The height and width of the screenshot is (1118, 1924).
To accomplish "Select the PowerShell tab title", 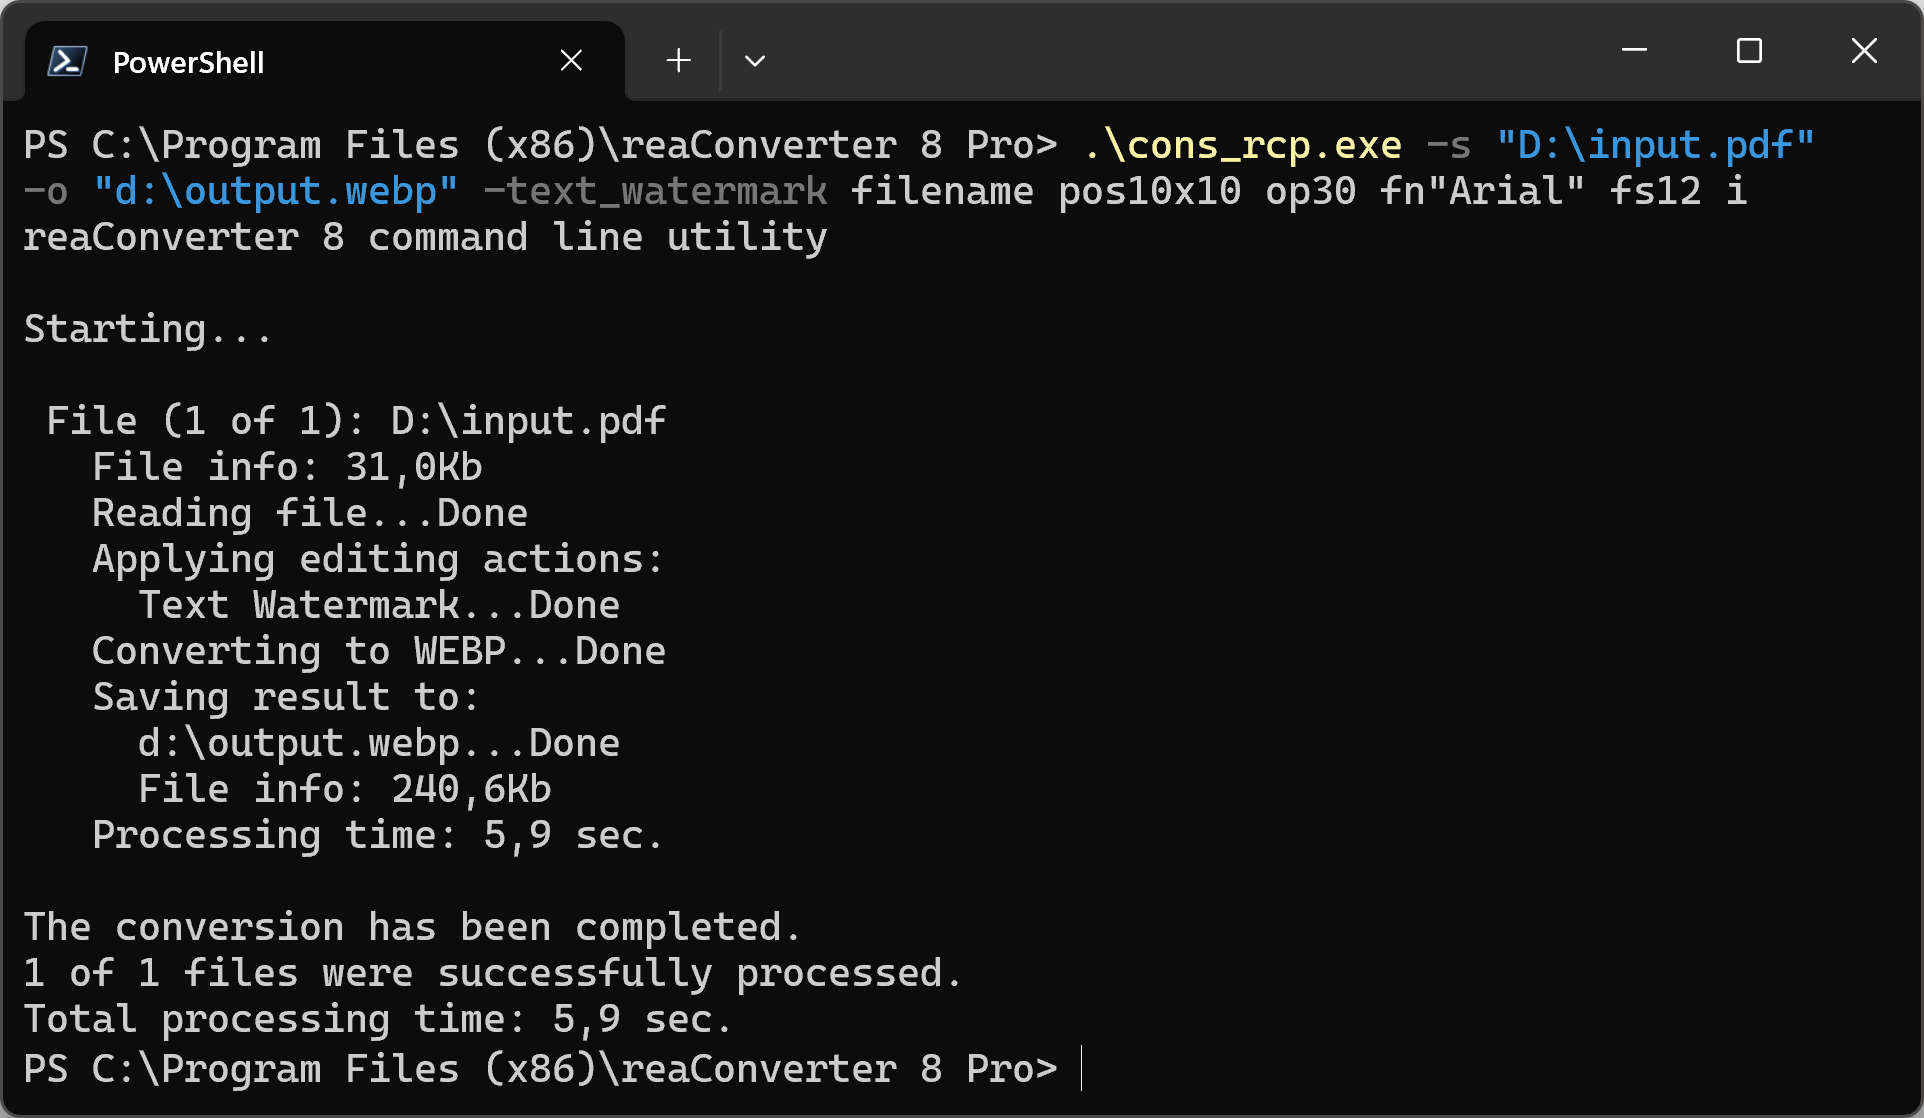I will point(188,63).
